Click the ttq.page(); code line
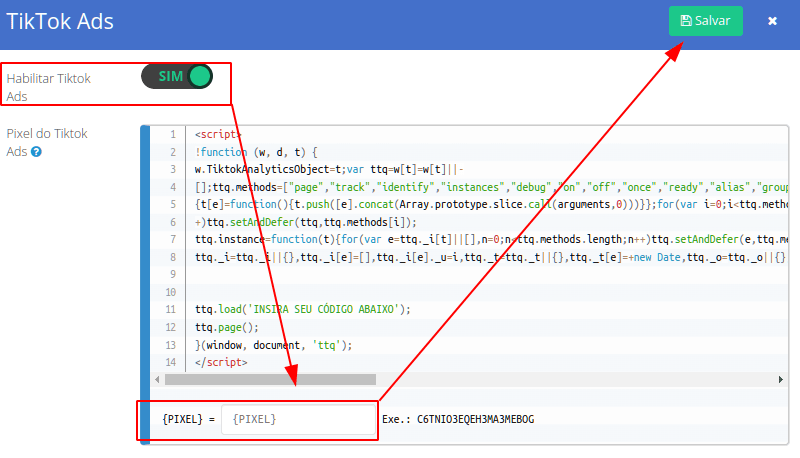Screen dimensions: 800x458 (226, 327)
